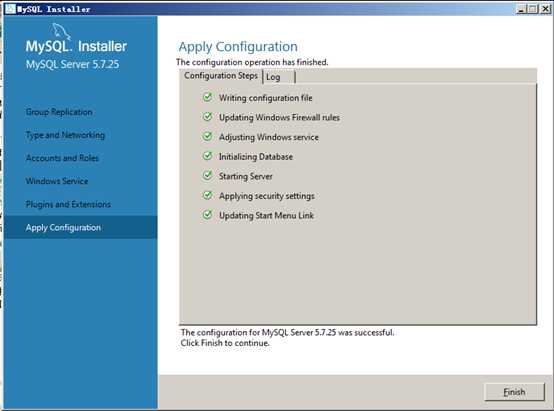Screen dimensions: 554x411
Task: Select the Configuration Steps tab
Action: click(221, 76)
